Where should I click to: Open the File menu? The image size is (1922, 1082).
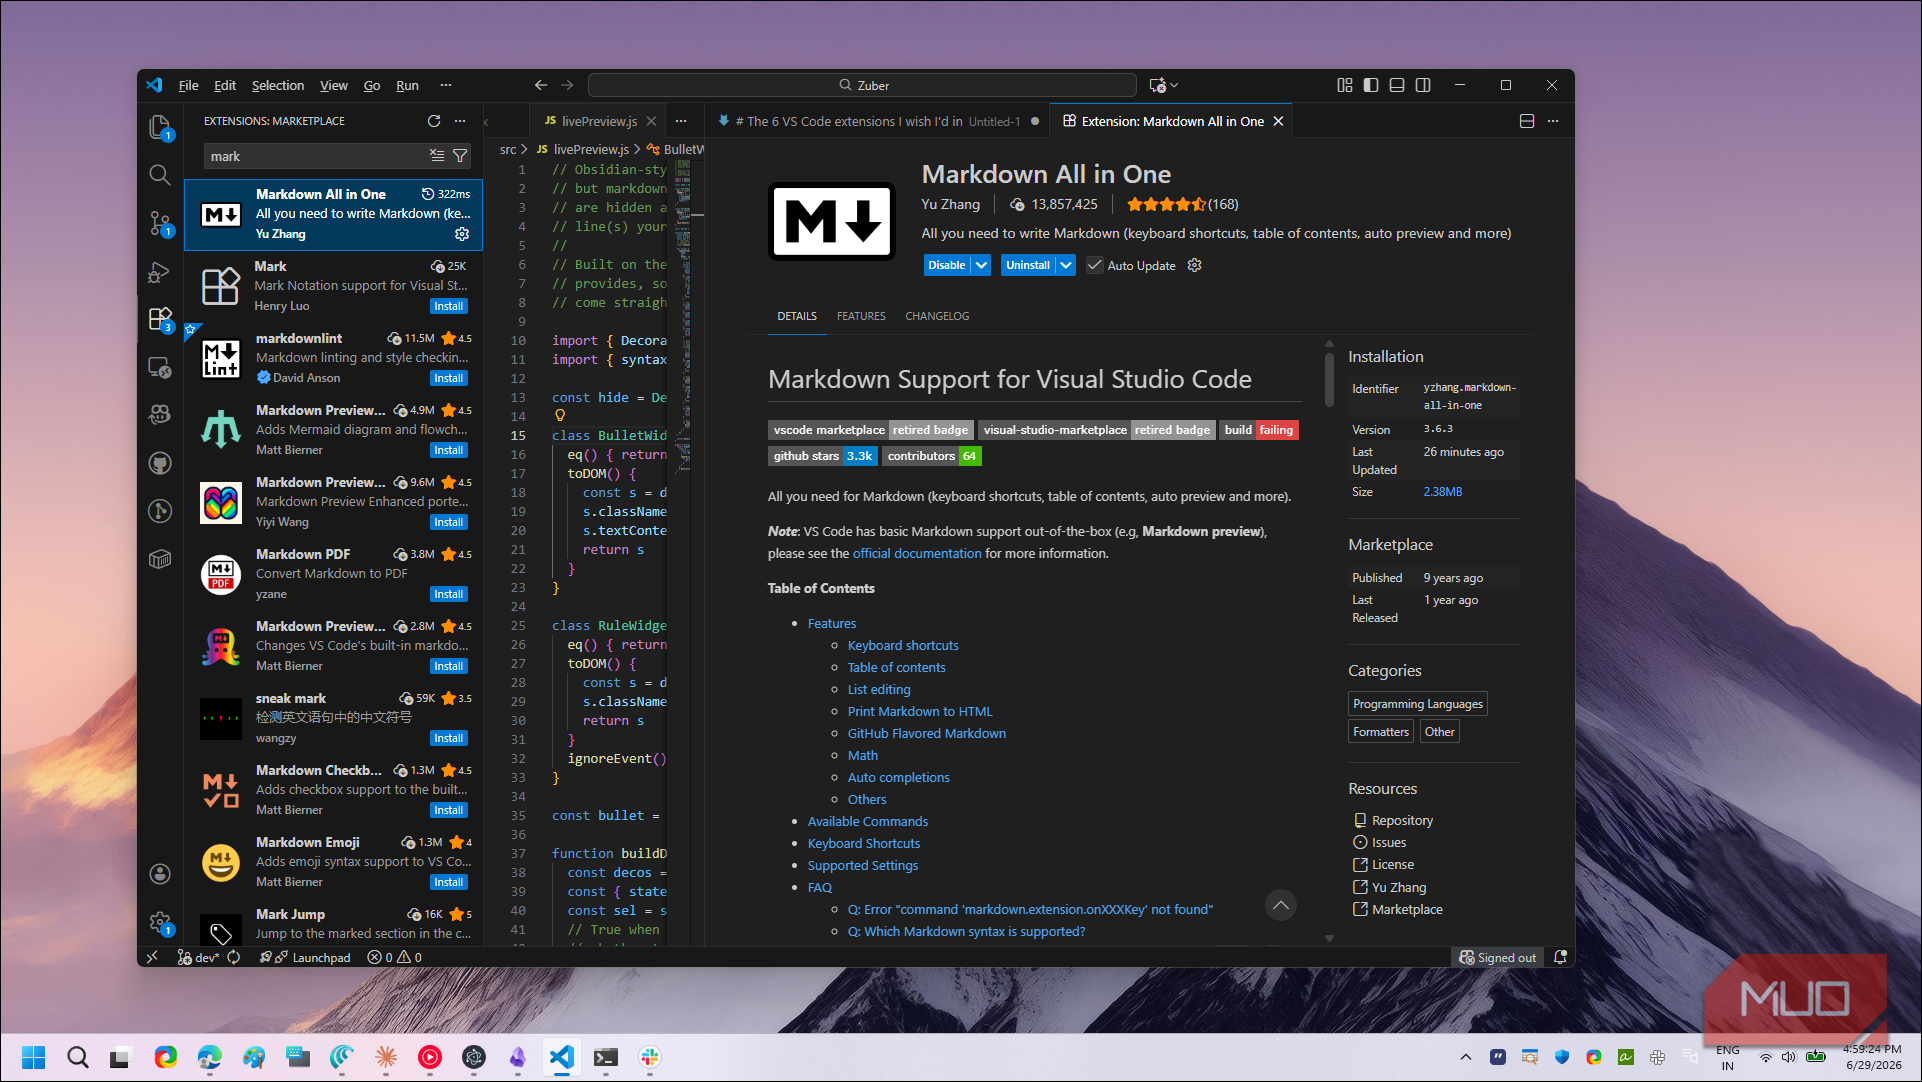[188, 85]
